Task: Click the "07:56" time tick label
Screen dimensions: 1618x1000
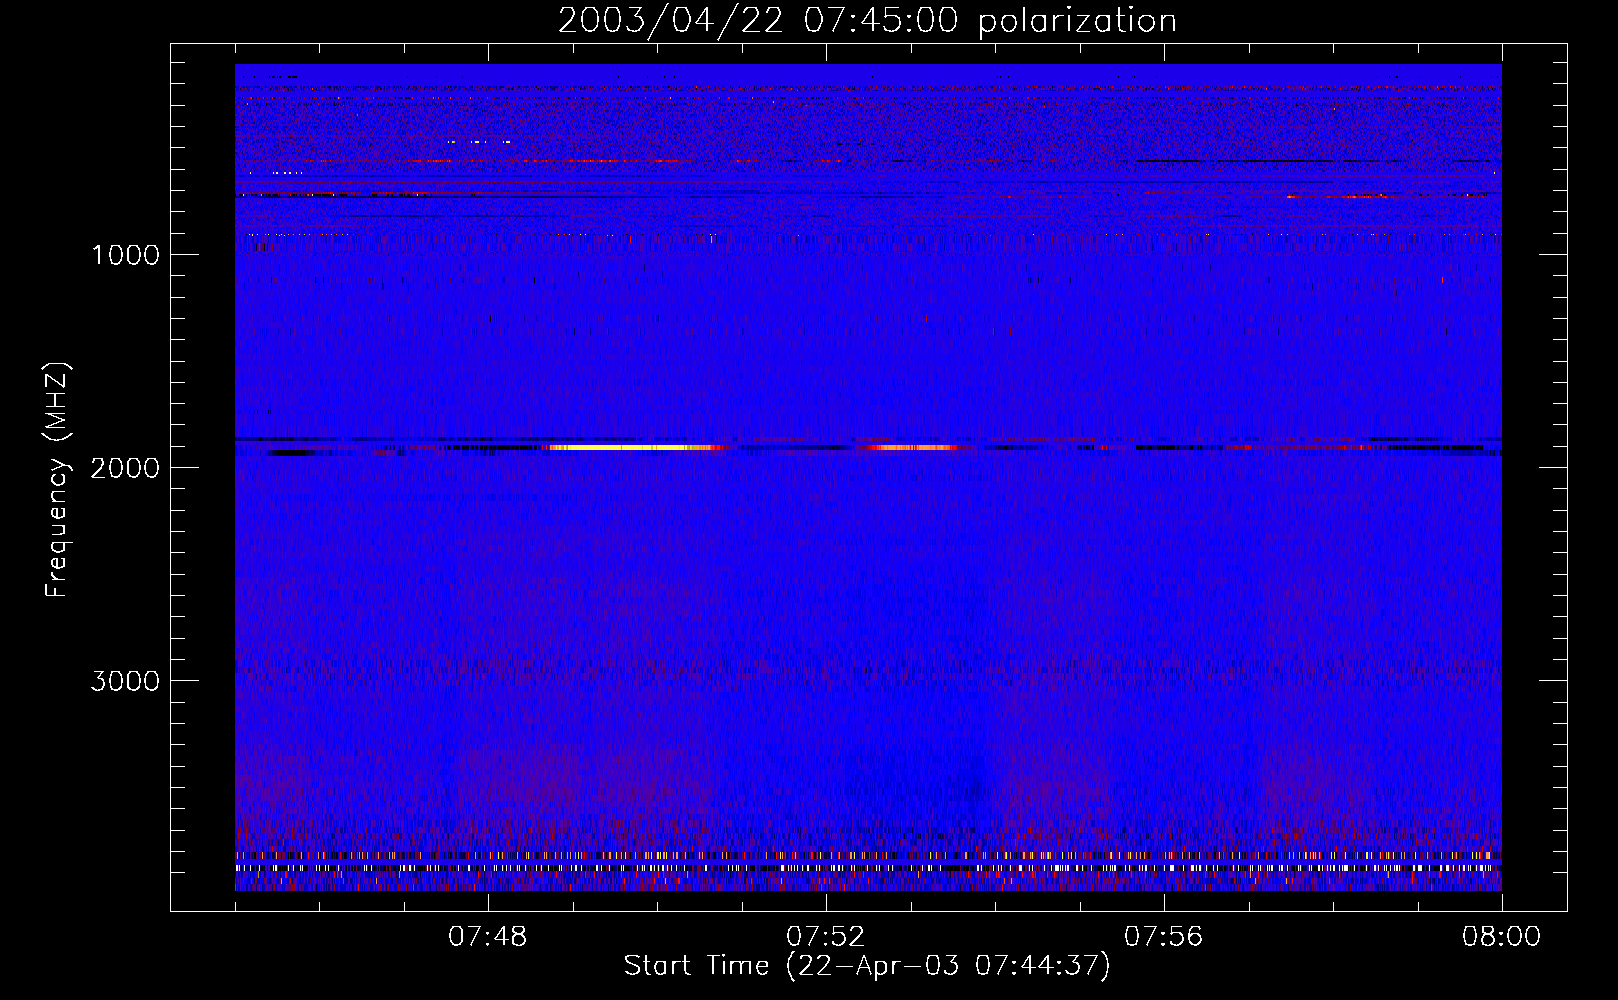Action: coord(1164,937)
